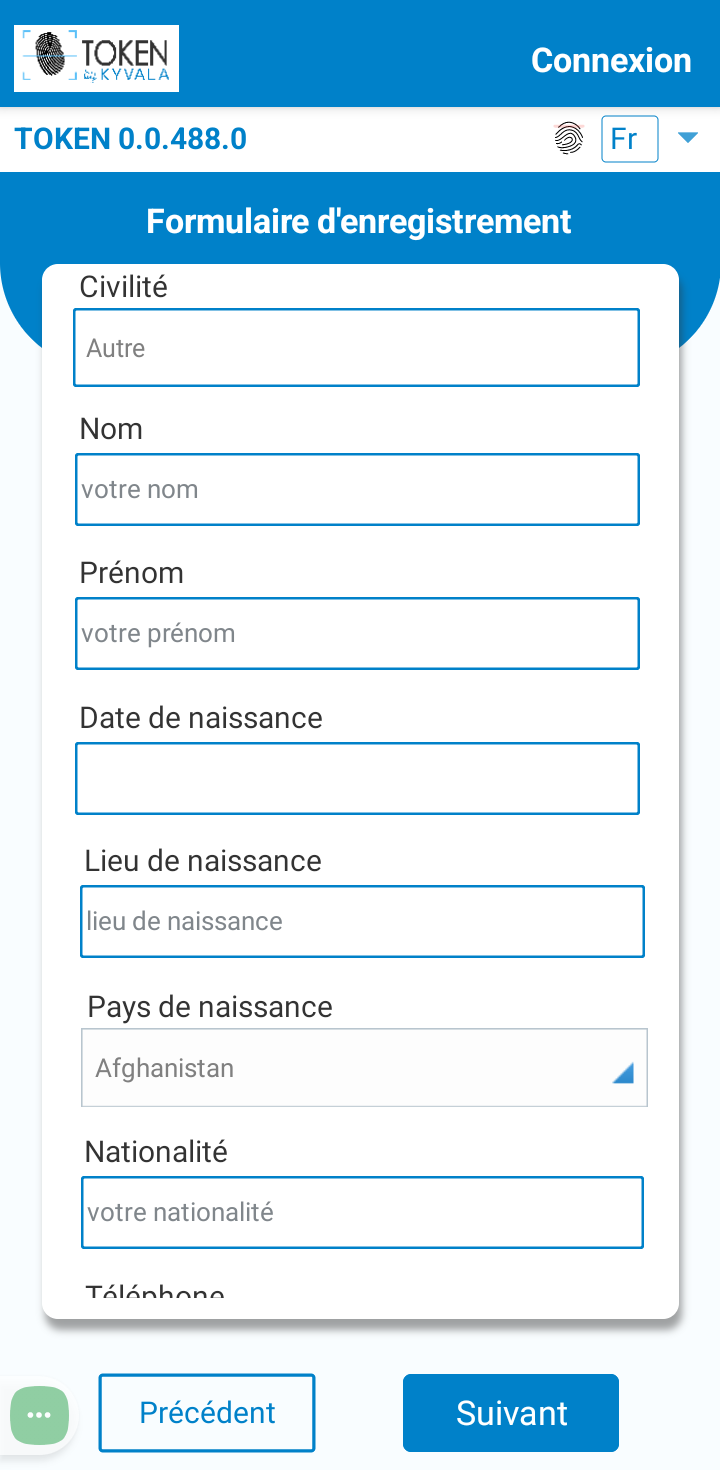Click into the Lieu de naissance field
The height and width of the screenshot is (1470, 720).
(x=362, y=921)
